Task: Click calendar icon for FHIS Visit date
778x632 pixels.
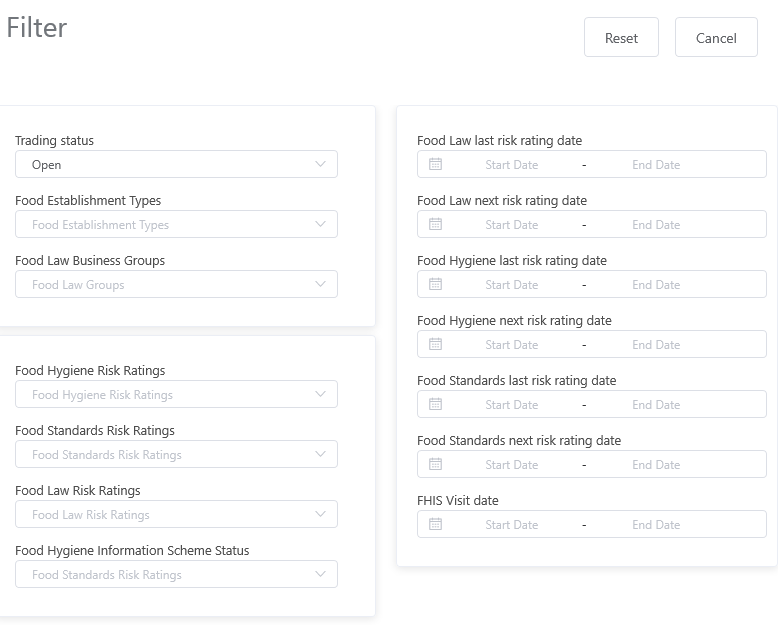Action: point(435,524)
